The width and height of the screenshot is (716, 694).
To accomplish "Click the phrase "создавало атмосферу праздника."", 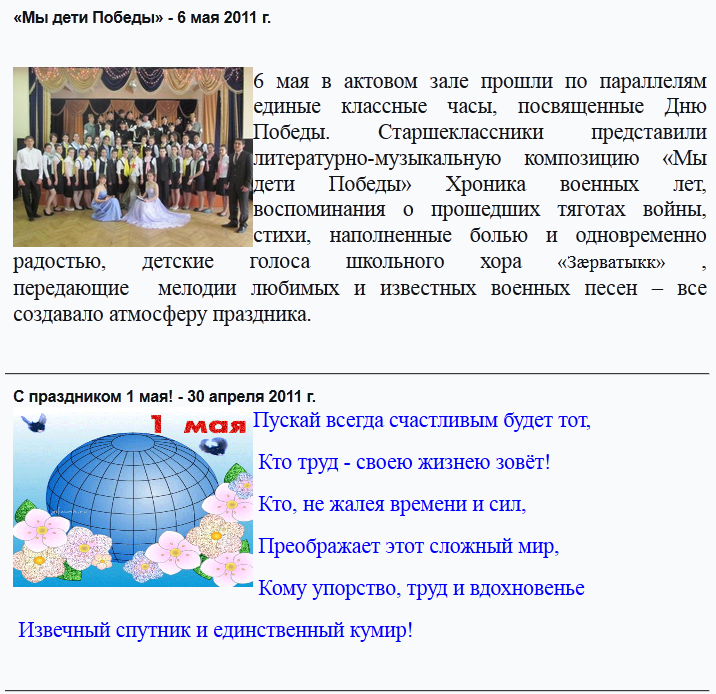I will coord(162,314).
